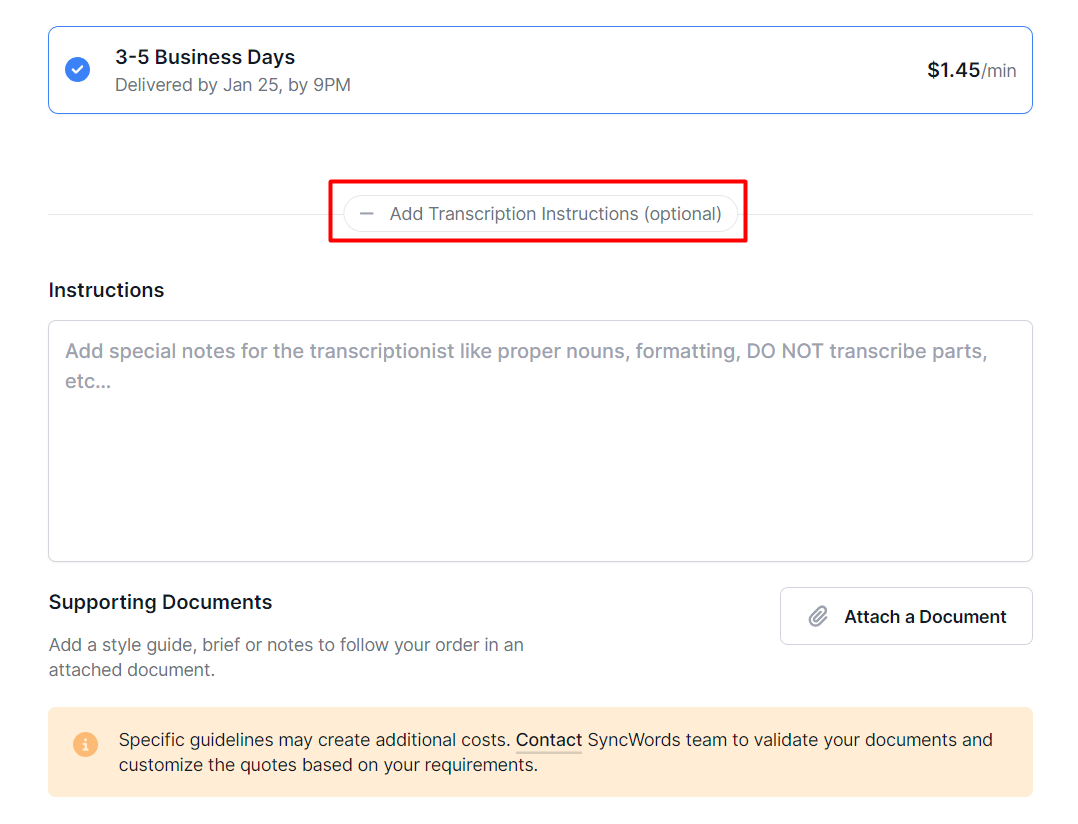Click the 3-5 Business Days option title
The width and height of the screenshot is (1078, 824).
pos(205,57)
